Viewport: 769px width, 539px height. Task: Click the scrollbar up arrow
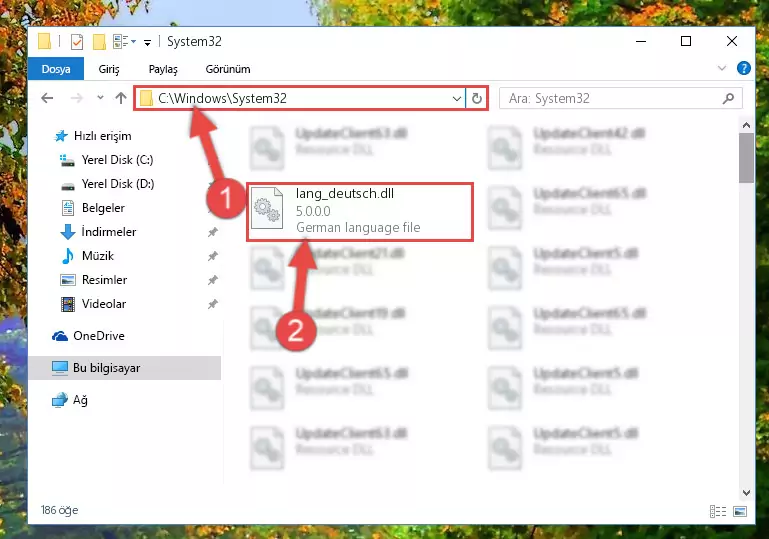click(746, 125)
